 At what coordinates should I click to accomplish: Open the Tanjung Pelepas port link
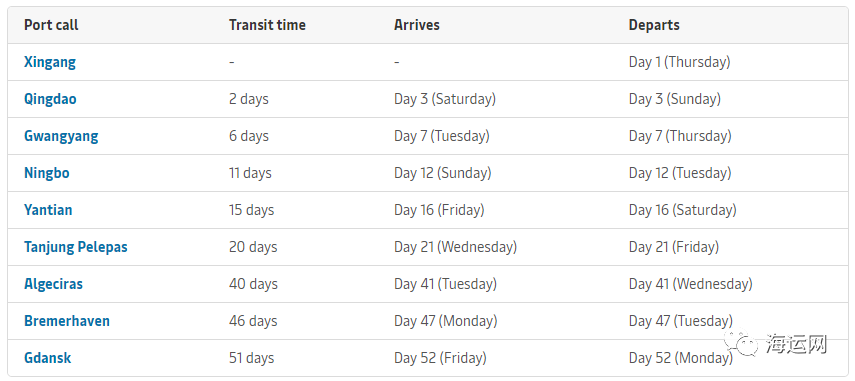(x=76, y=247)
